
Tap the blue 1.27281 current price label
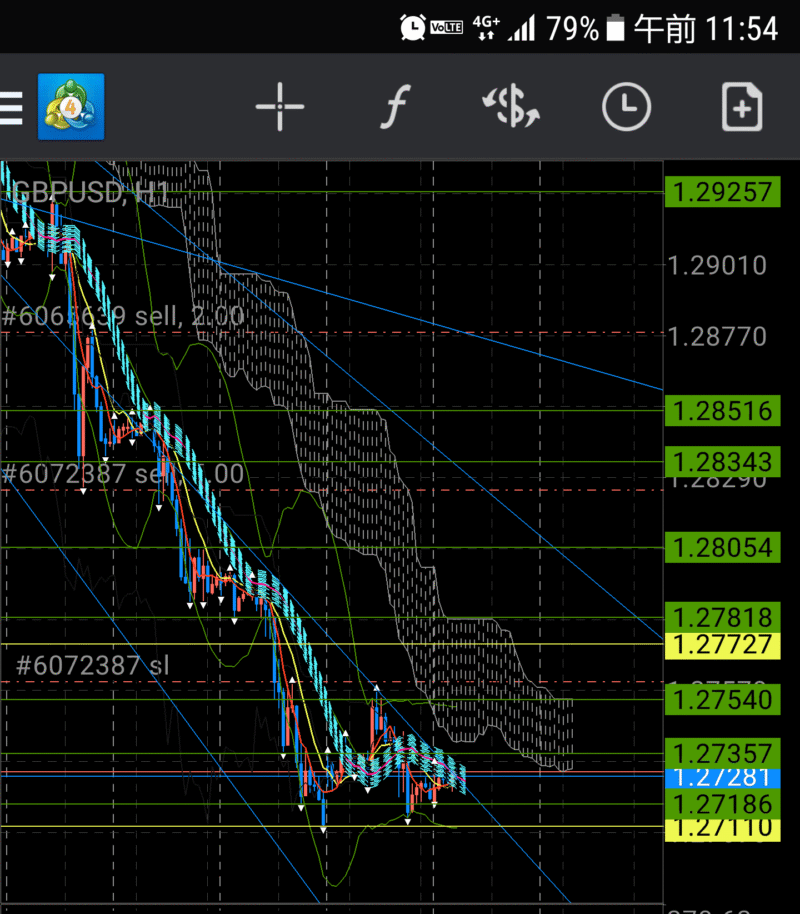[722, 778]
